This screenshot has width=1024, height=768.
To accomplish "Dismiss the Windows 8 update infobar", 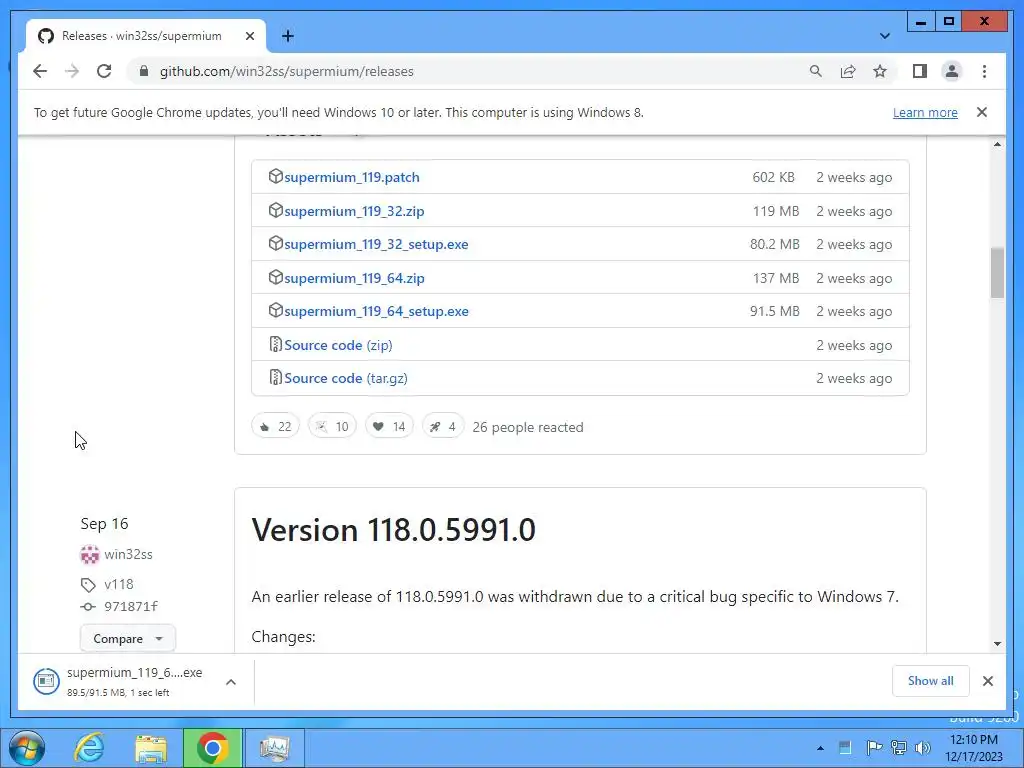I will click(982, 112).
